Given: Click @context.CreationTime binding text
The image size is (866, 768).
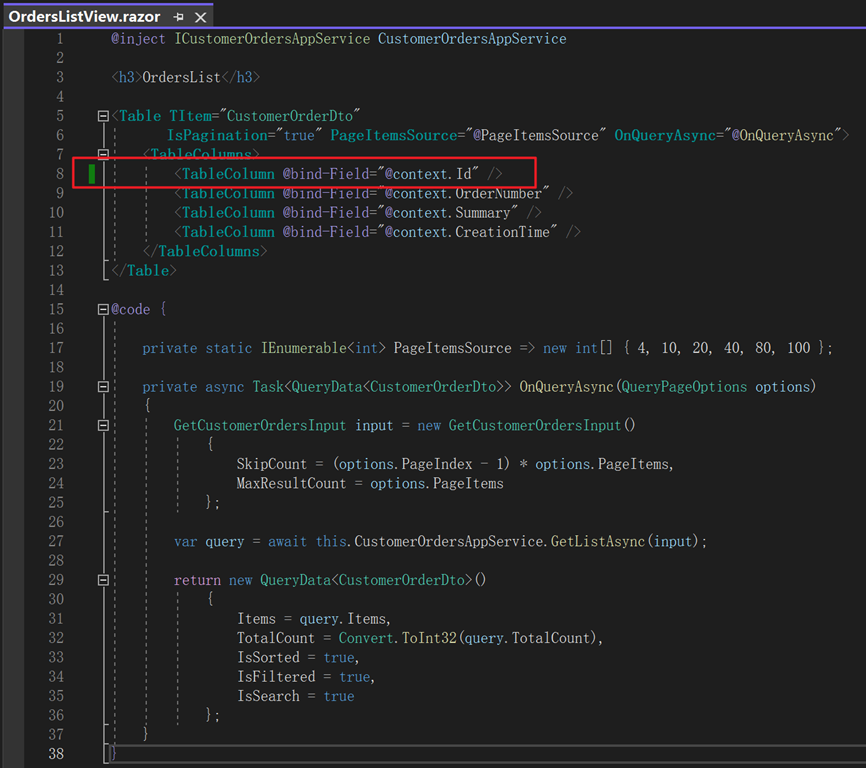Looking at the screenshot, I should [467, 232].
